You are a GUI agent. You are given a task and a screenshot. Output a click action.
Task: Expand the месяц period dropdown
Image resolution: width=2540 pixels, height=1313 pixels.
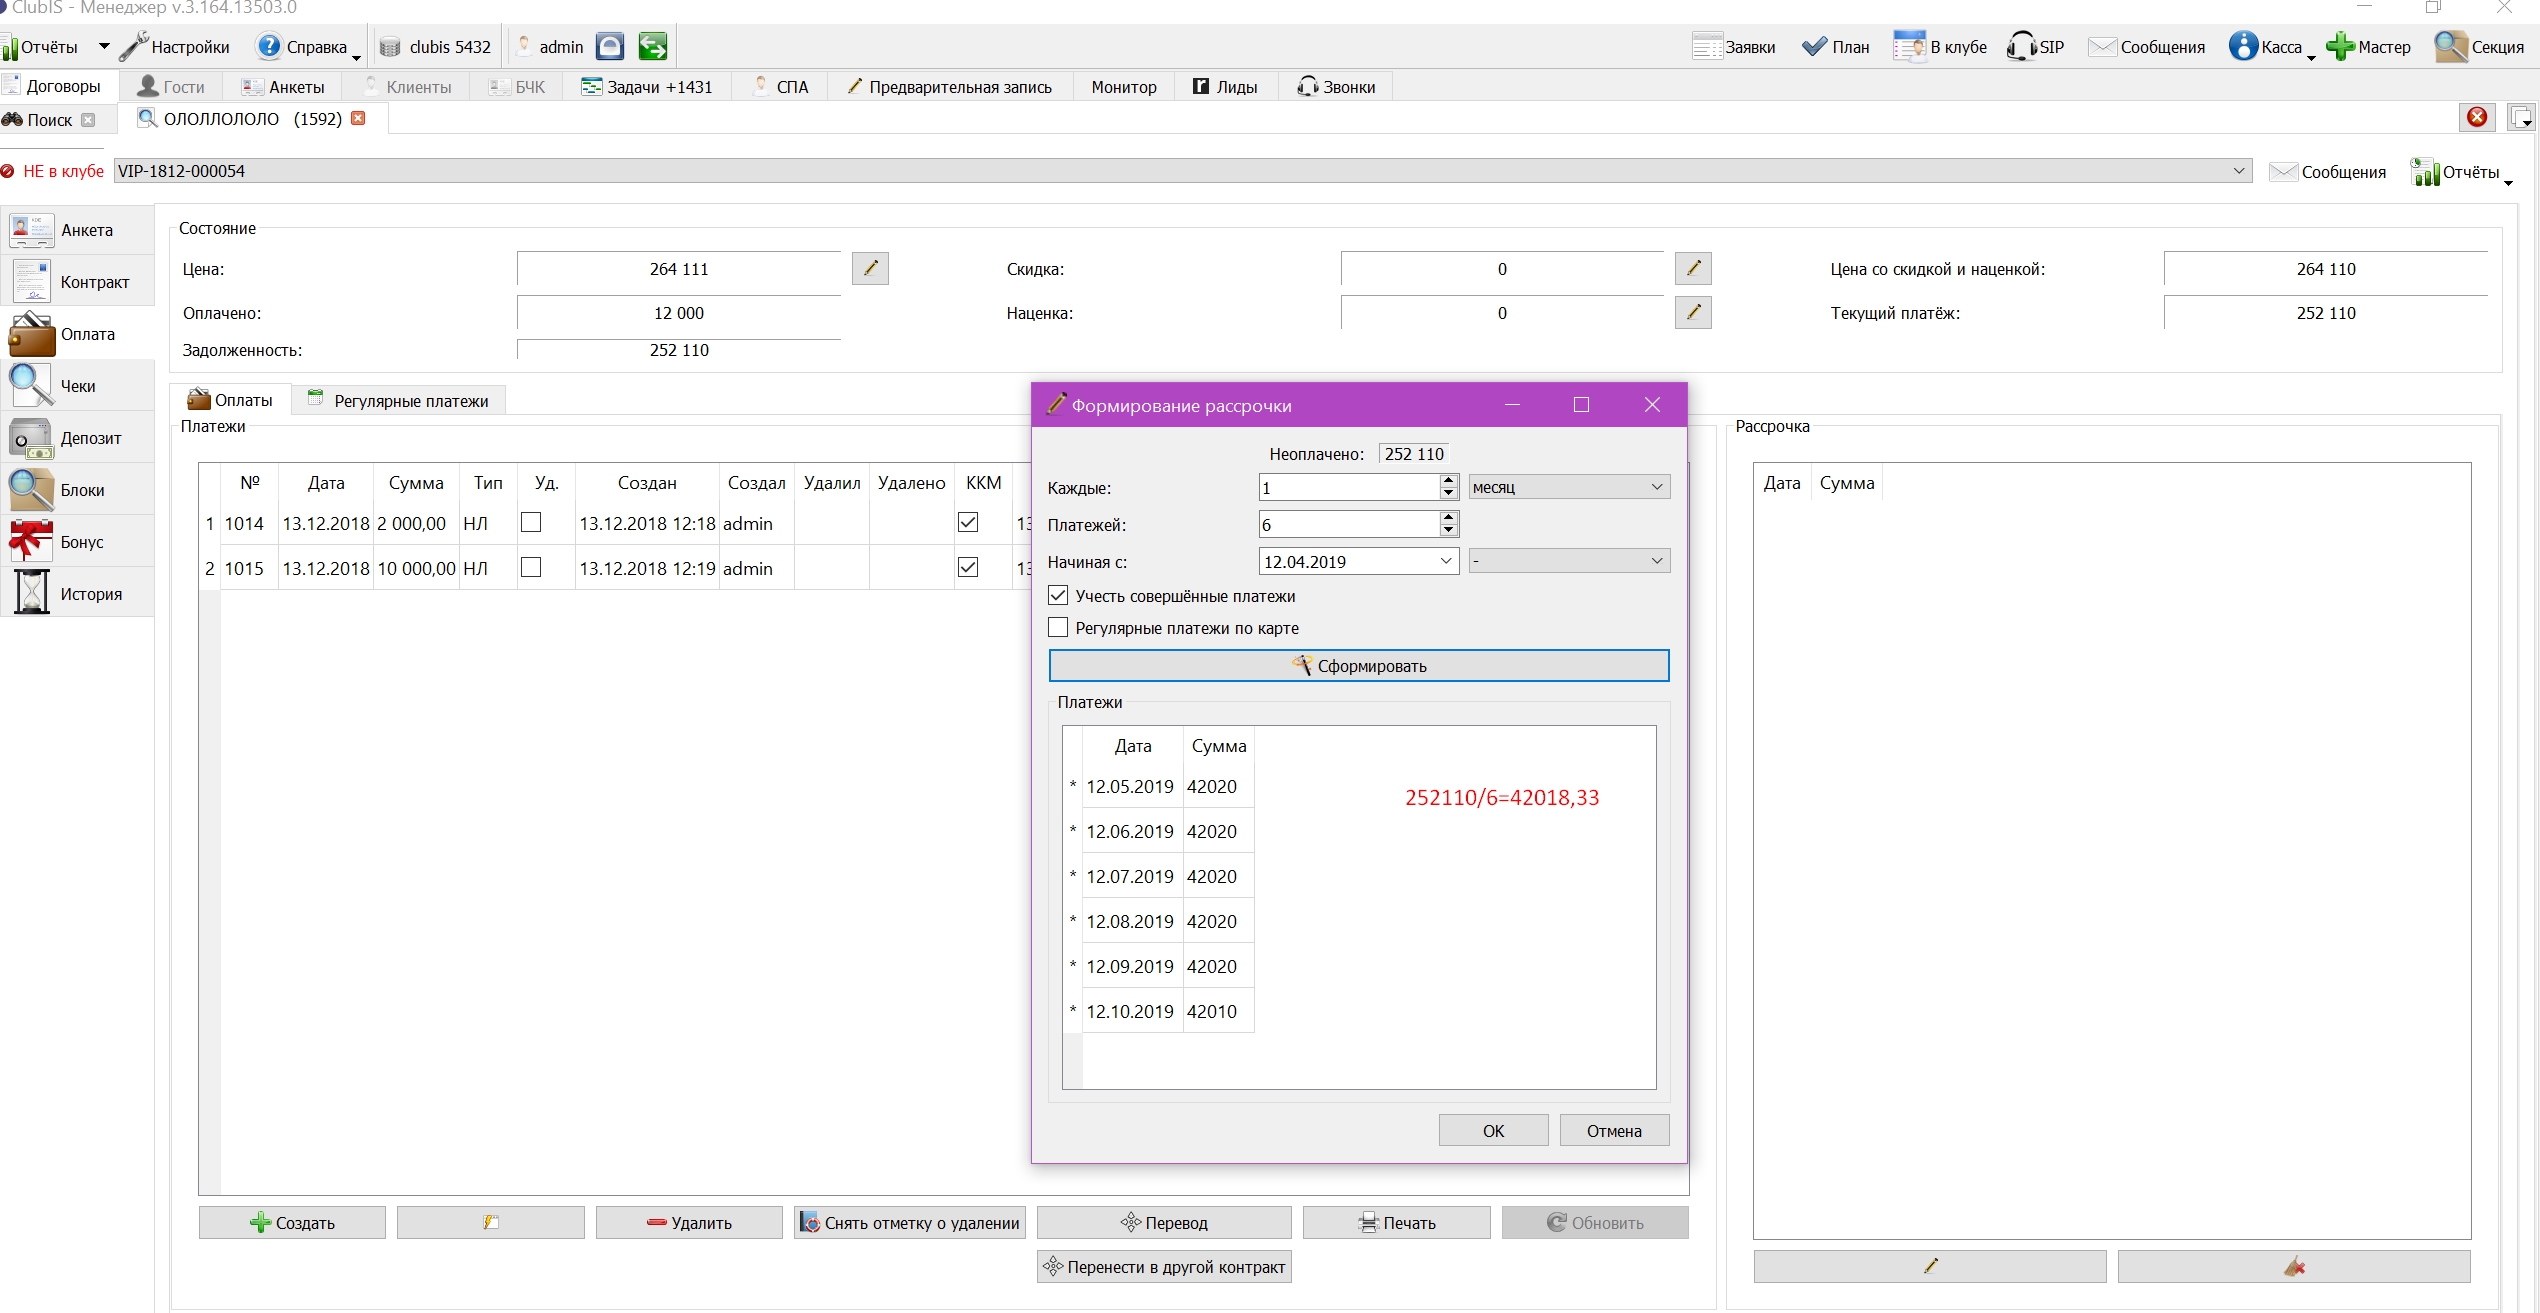1569,487
